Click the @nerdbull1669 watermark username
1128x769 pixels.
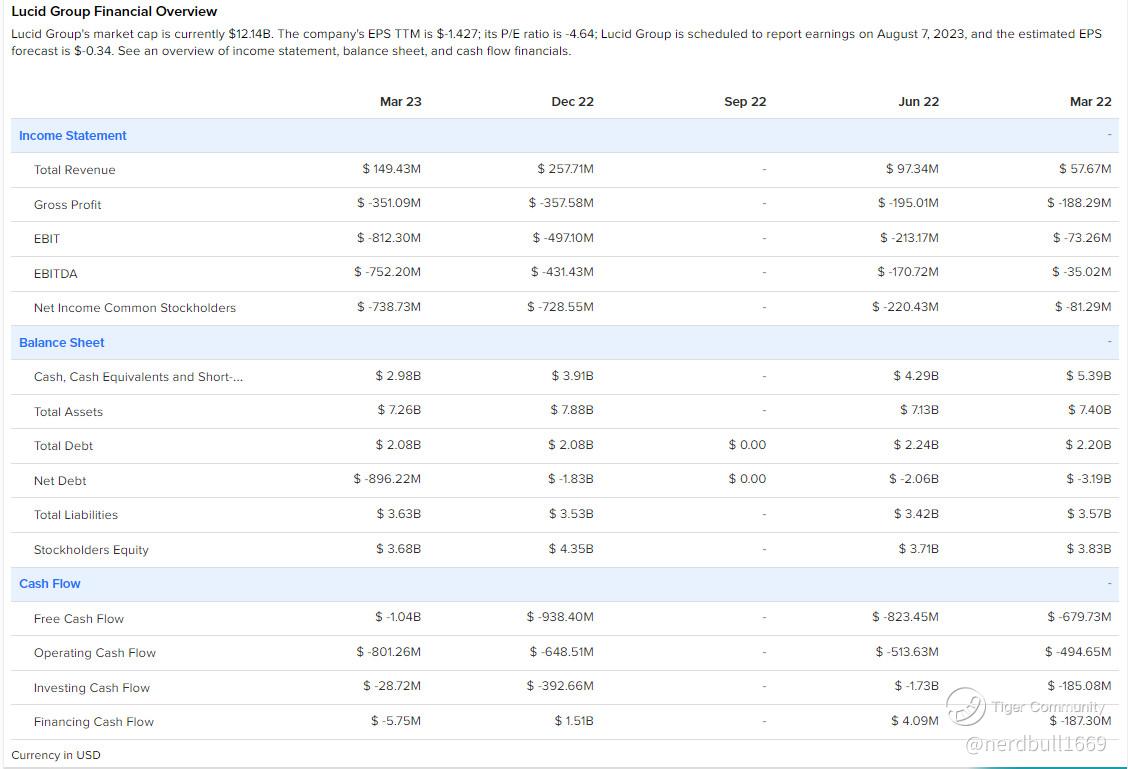pos(1036,743)
